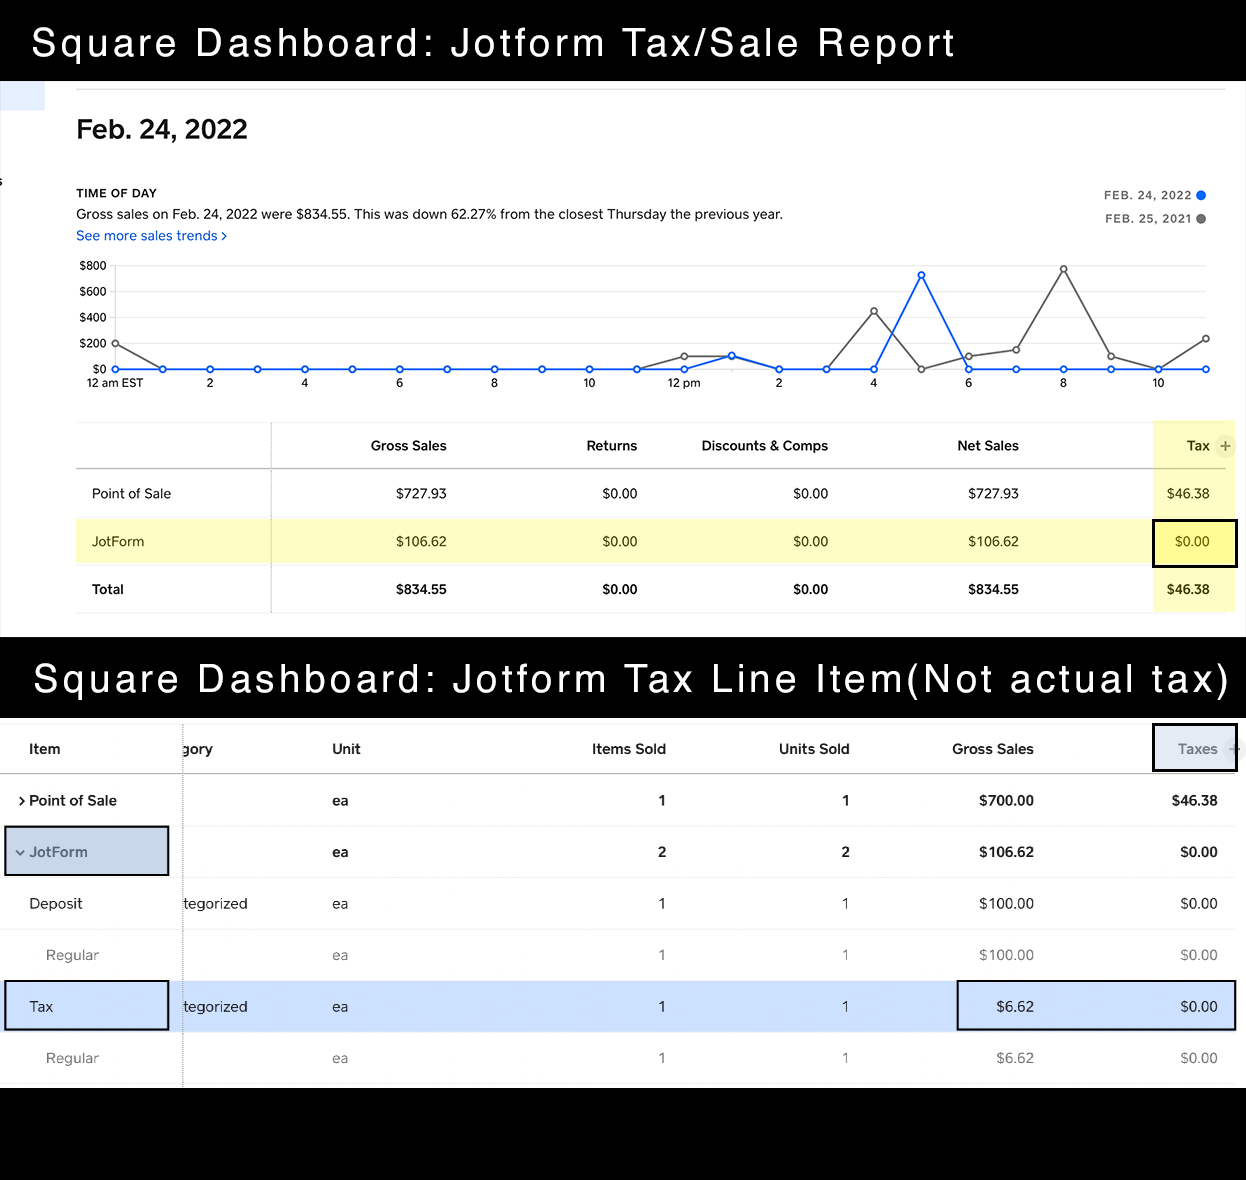Sort by the Gross Sales column header
The width and height of the screenshot is (1246, 1180).
[x=992, y=748]
